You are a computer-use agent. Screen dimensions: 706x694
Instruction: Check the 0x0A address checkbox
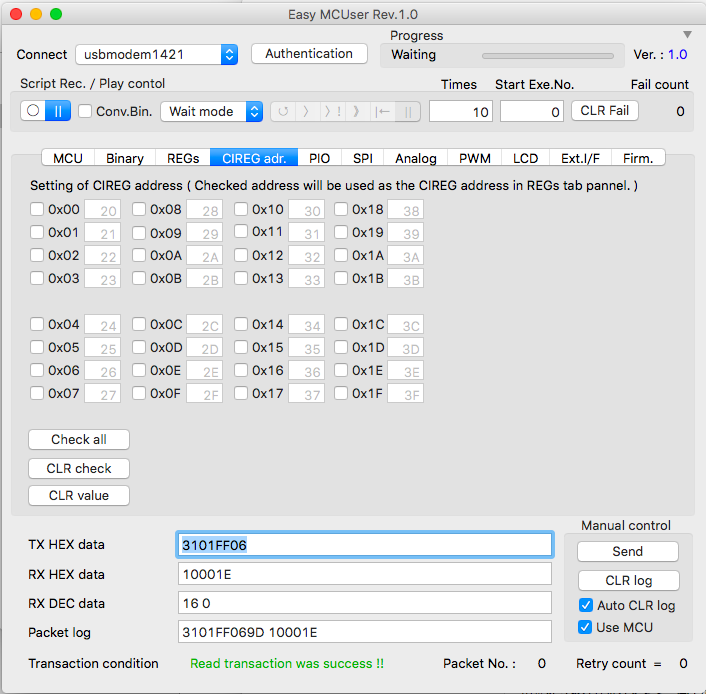pyautogui.click(x=139, y=255)
